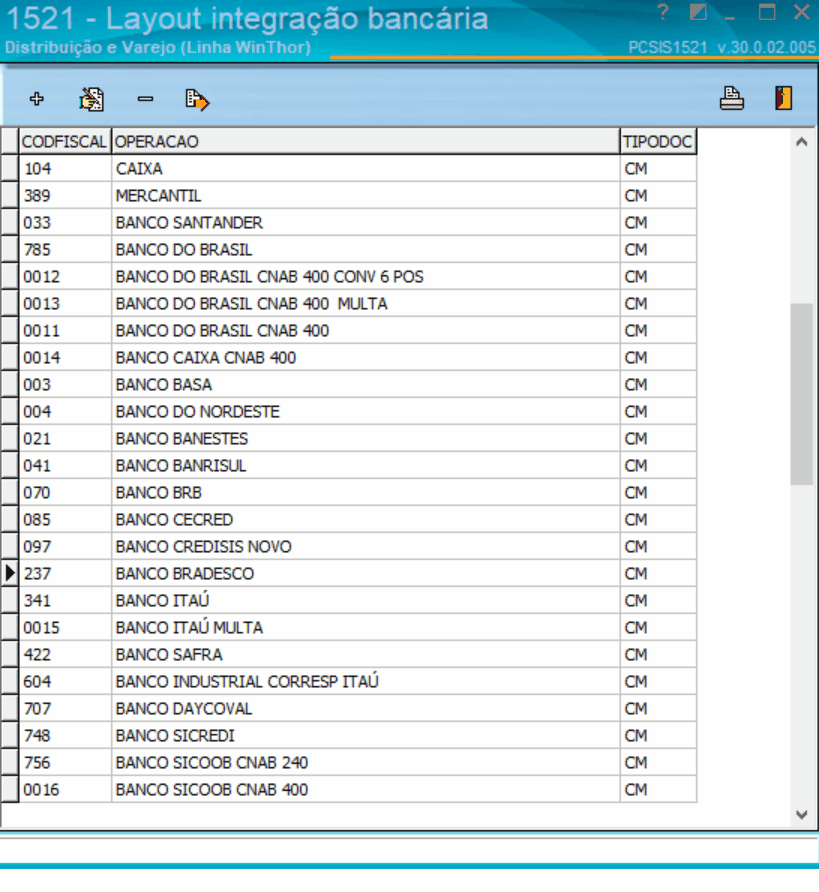The width and height of the screenshot is (819, 892).
Task: Click the CM cell in the CAIXA row
Action: pos(658,168)
